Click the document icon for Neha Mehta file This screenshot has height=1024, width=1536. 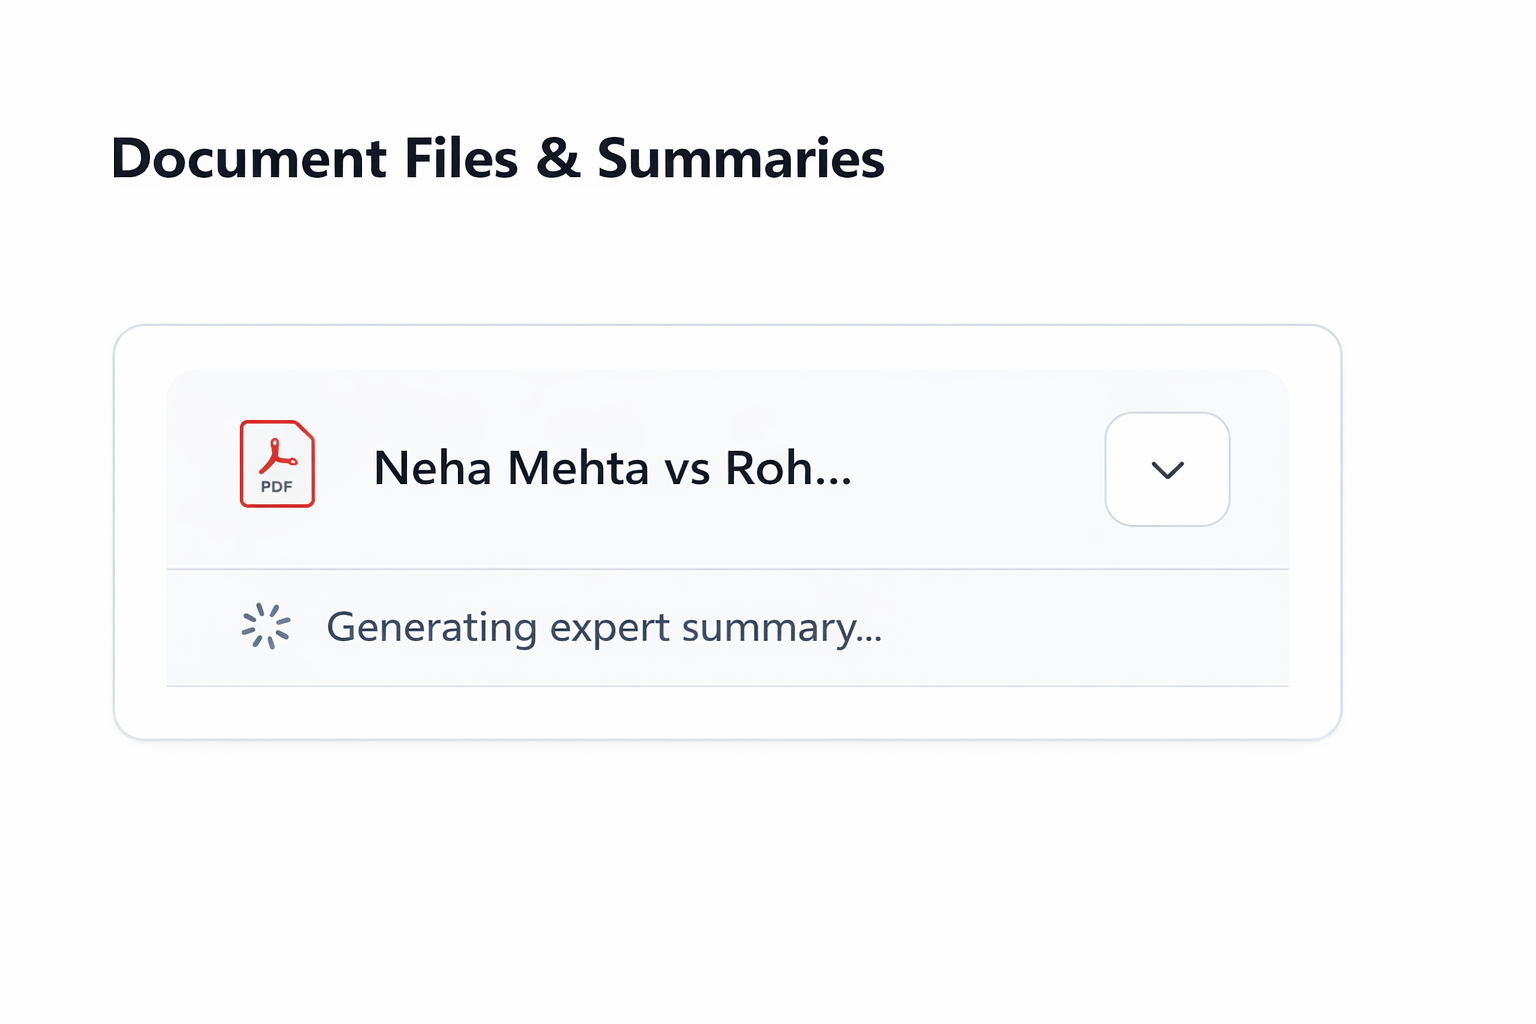pyautogui.click(x=276, y=464)
